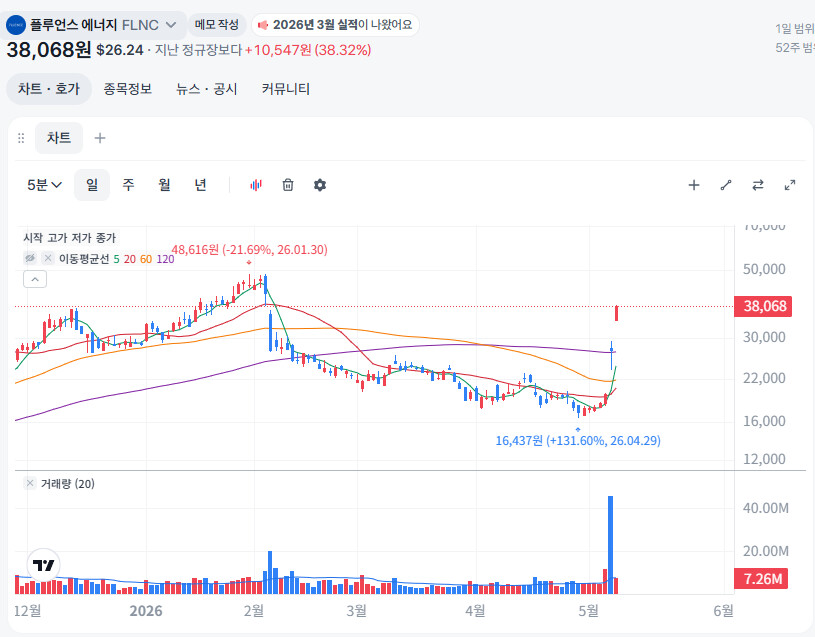
Task: Expand chart to fullscreen
Action: [790, 185]
